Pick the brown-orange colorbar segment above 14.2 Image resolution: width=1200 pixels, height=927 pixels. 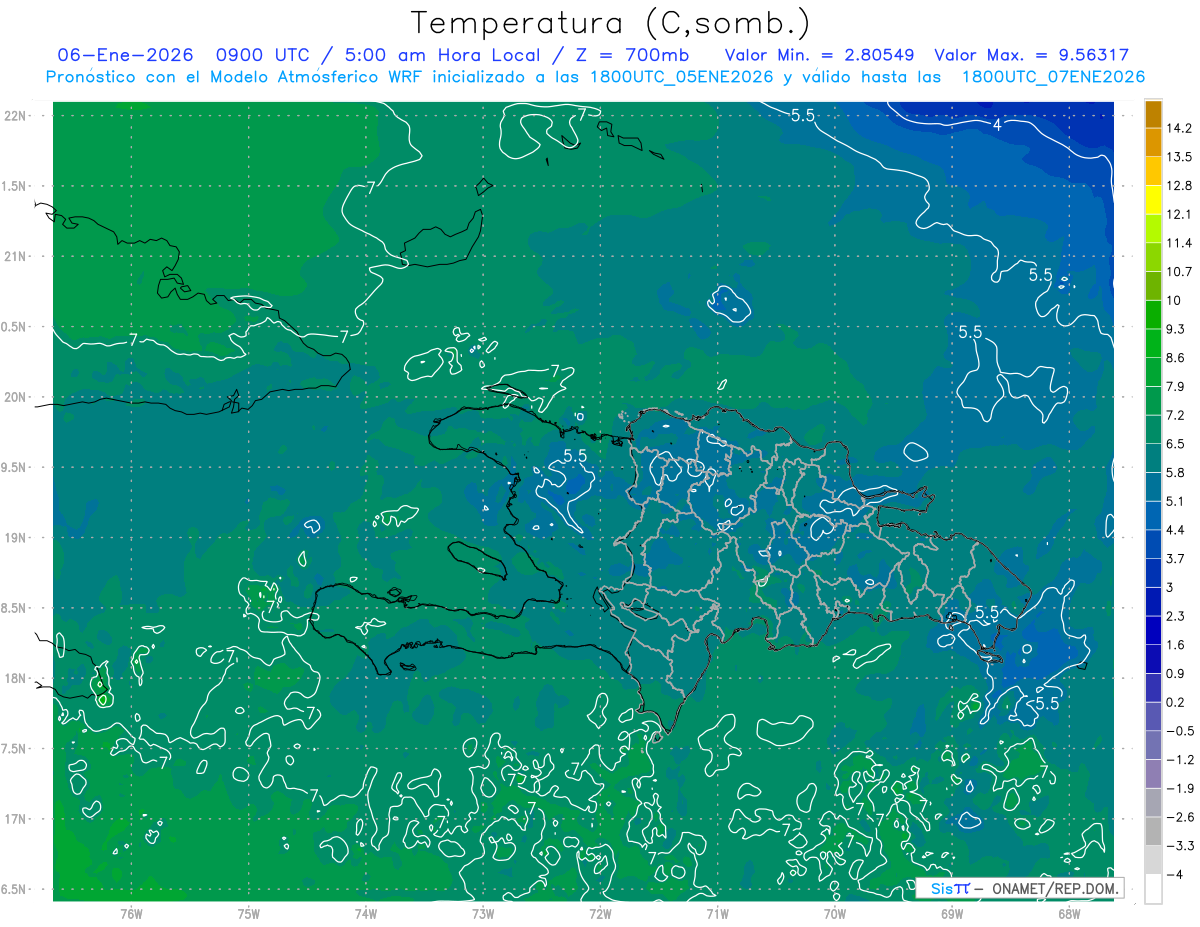[1153, 114]
